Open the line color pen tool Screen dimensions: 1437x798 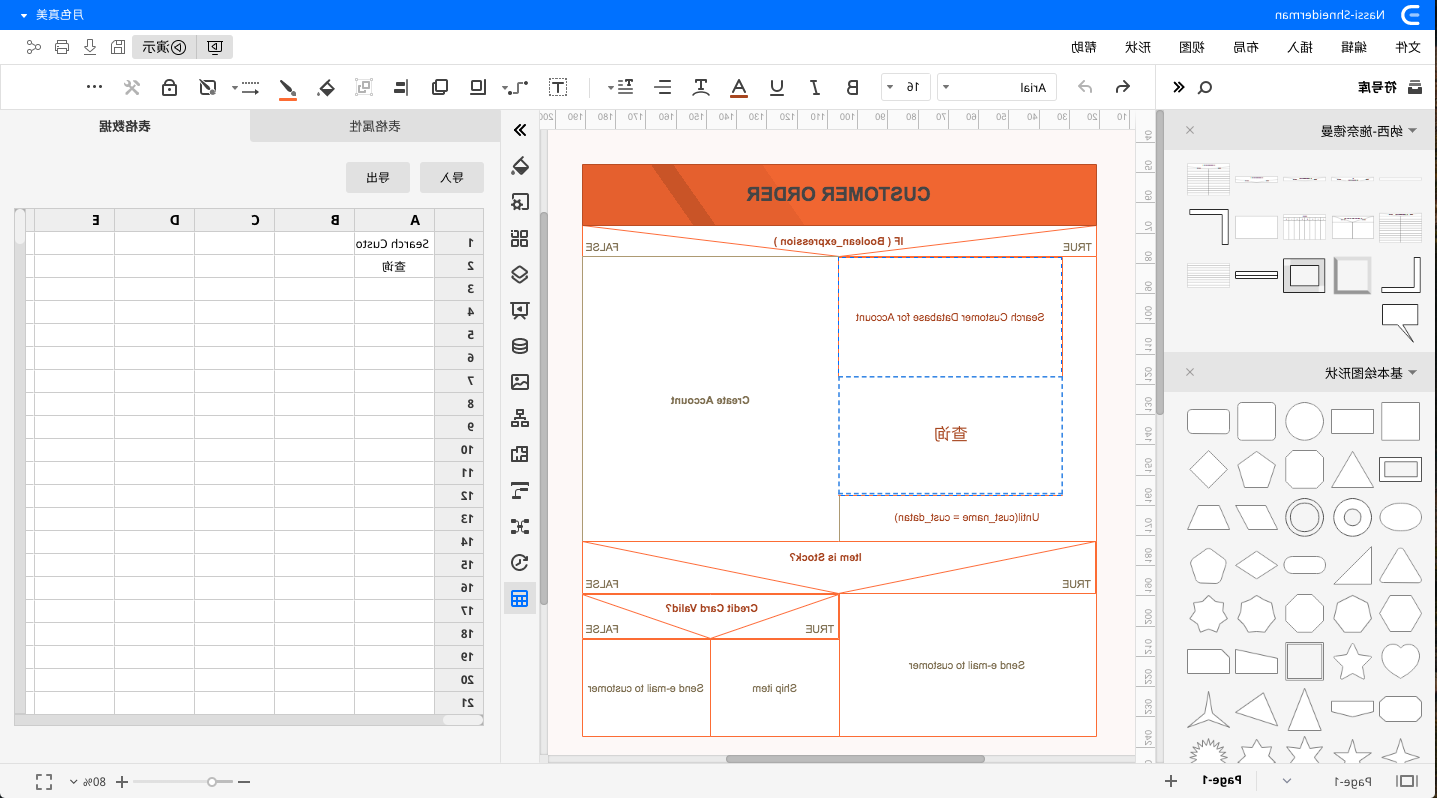288,88
